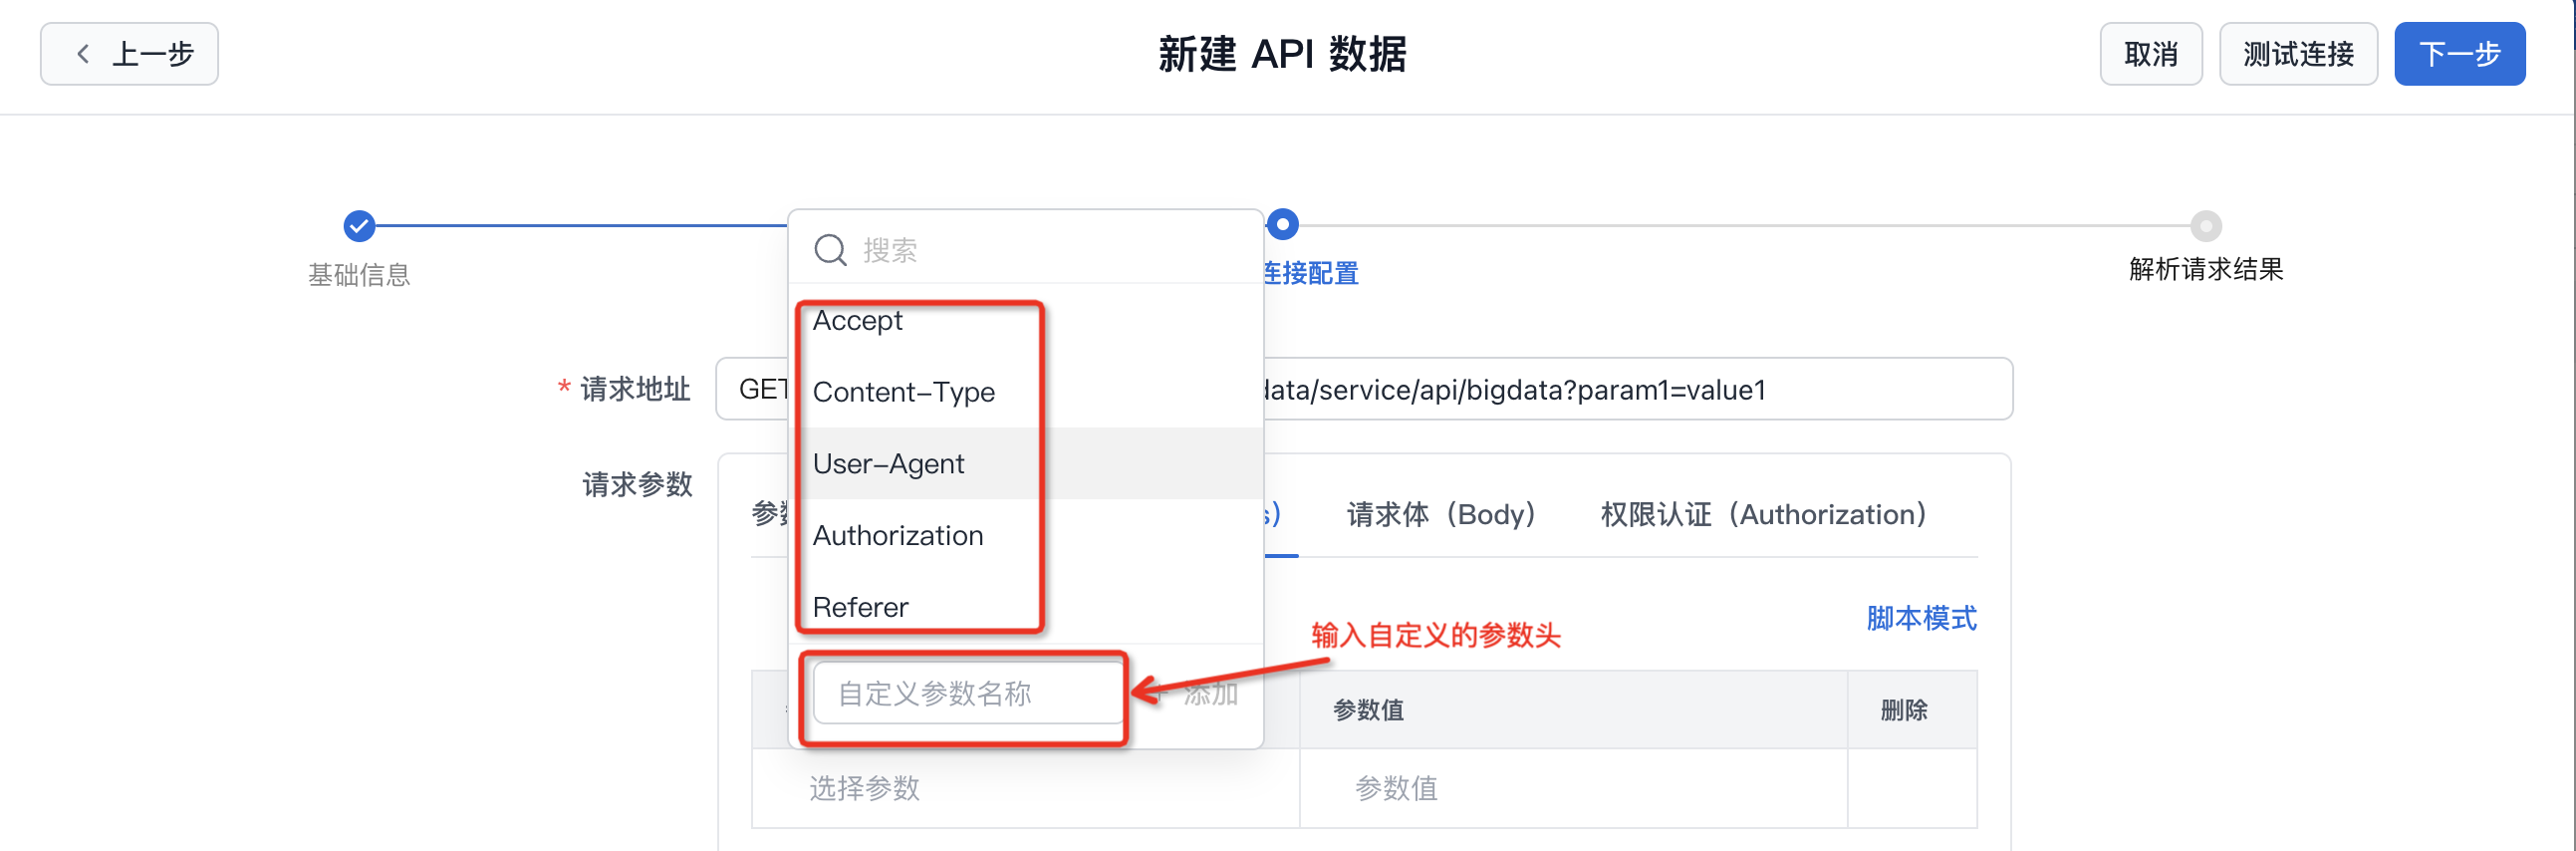Image resolution: width=2576 pixels, height=851 pixels.
Task: Pick the Authorization header option
Action: tap(897, 536)
